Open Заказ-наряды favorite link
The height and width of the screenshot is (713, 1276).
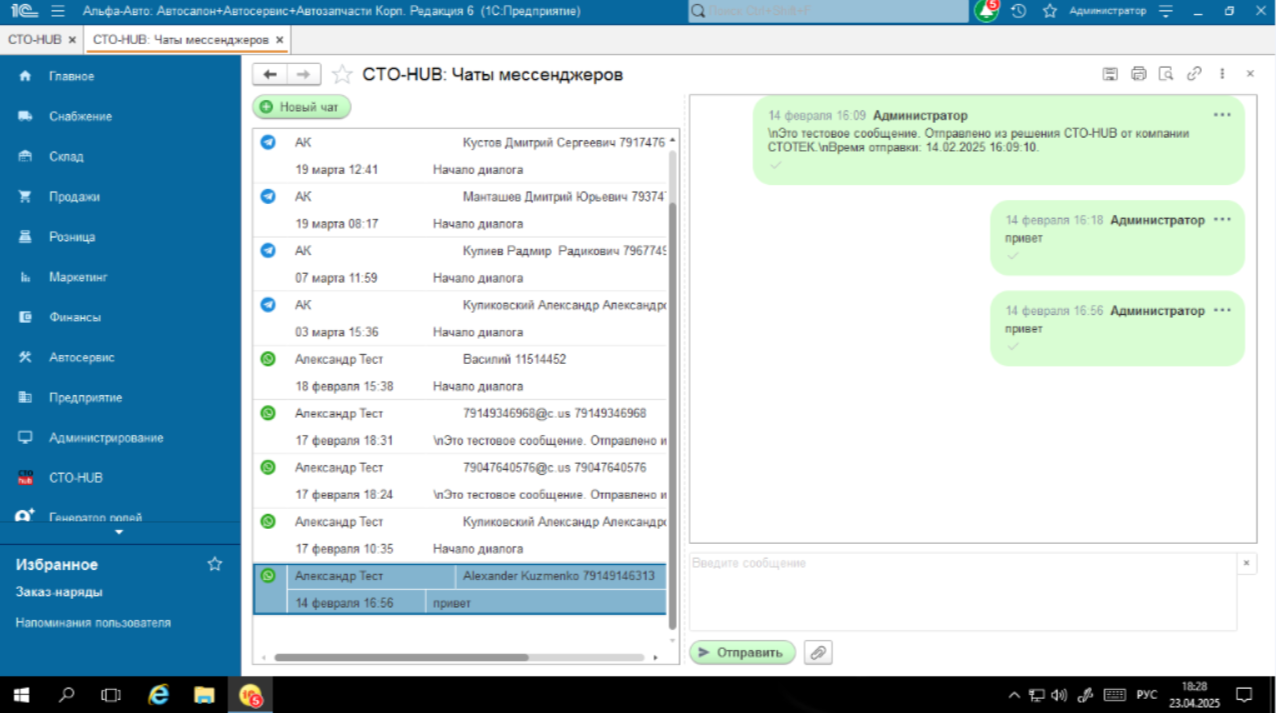point(59,592)
